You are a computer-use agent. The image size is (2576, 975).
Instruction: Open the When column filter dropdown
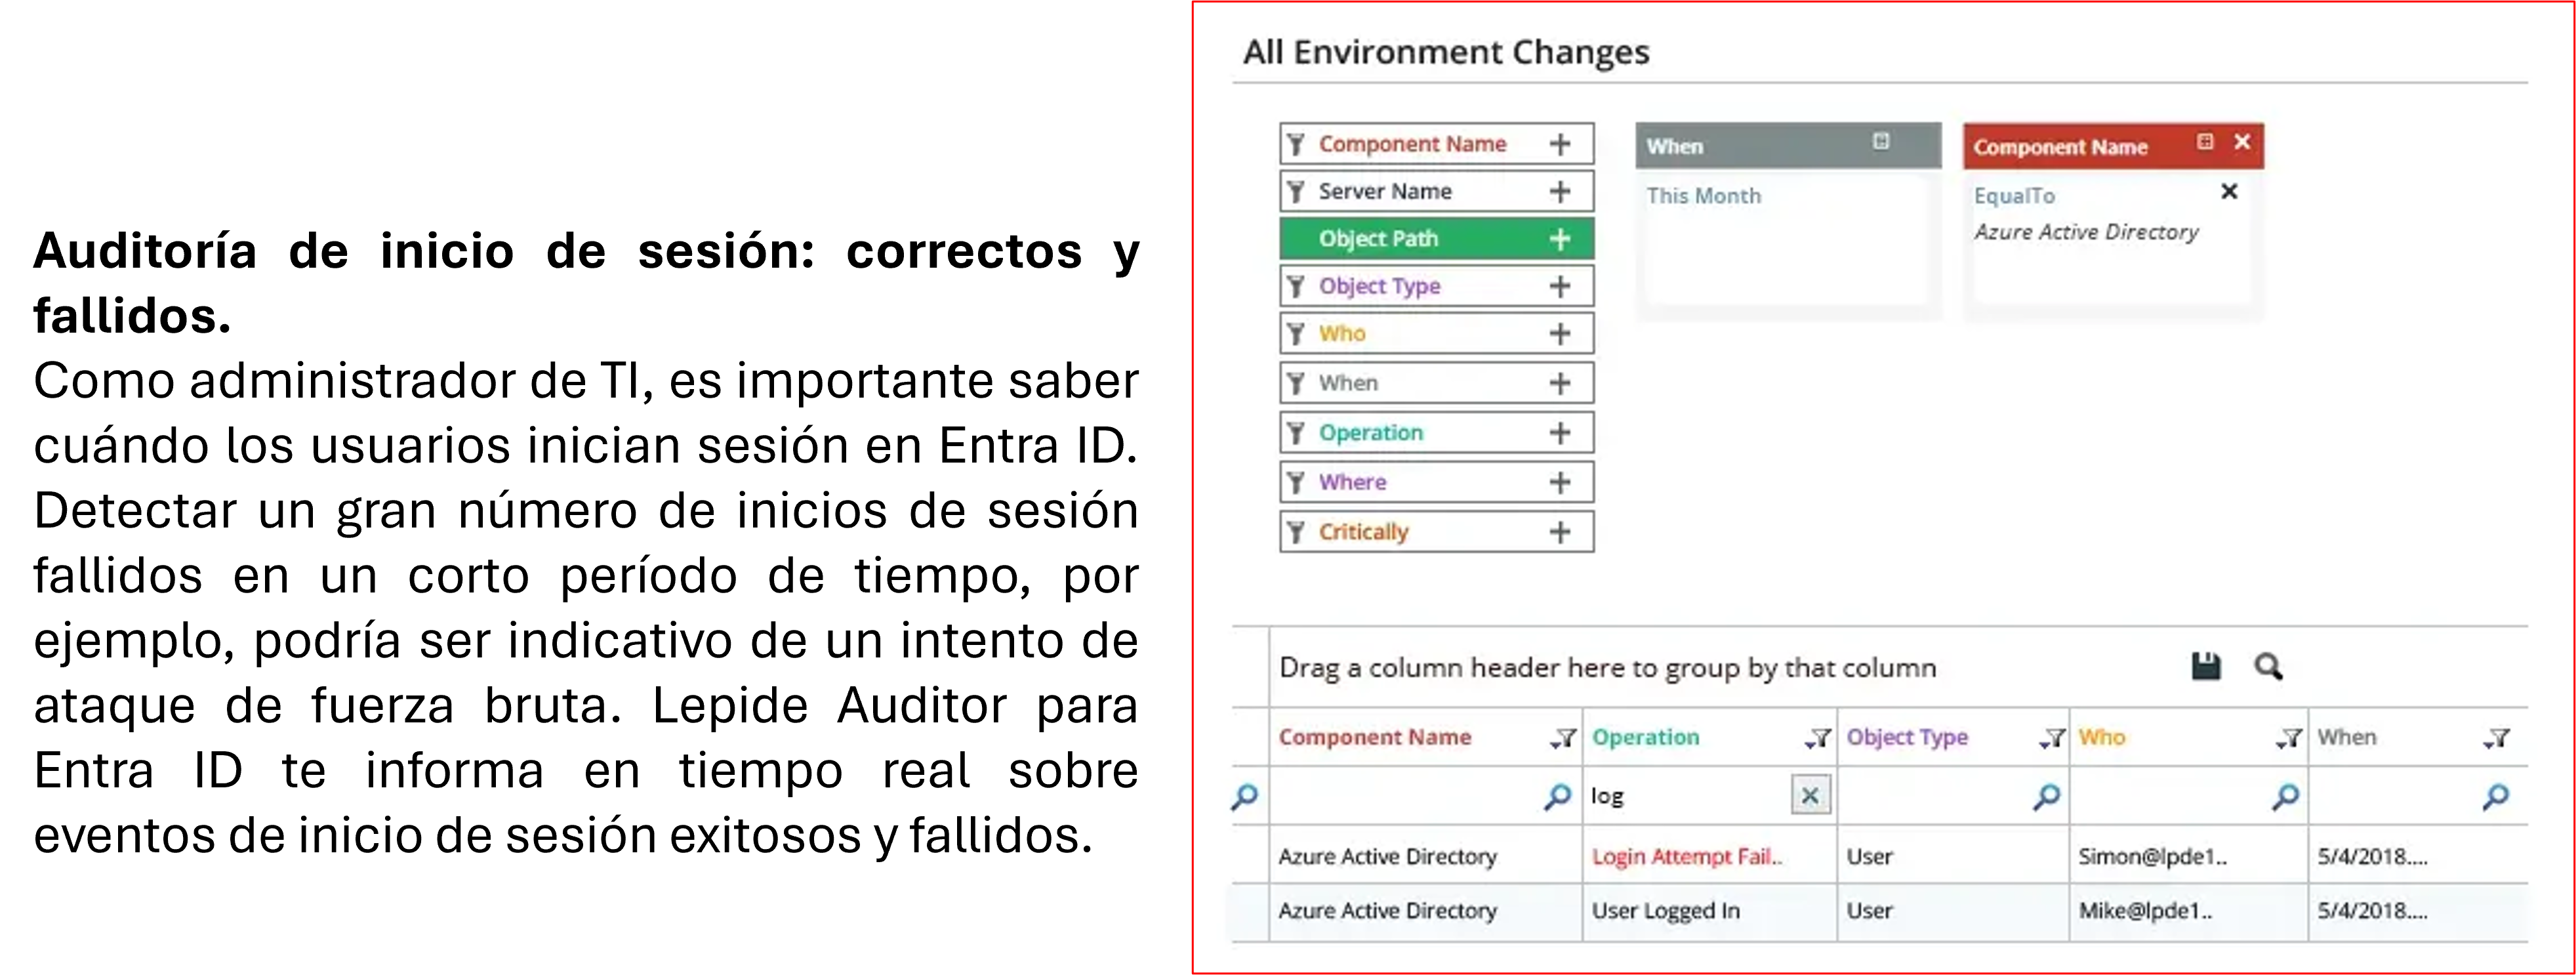tap(2497, 738)
